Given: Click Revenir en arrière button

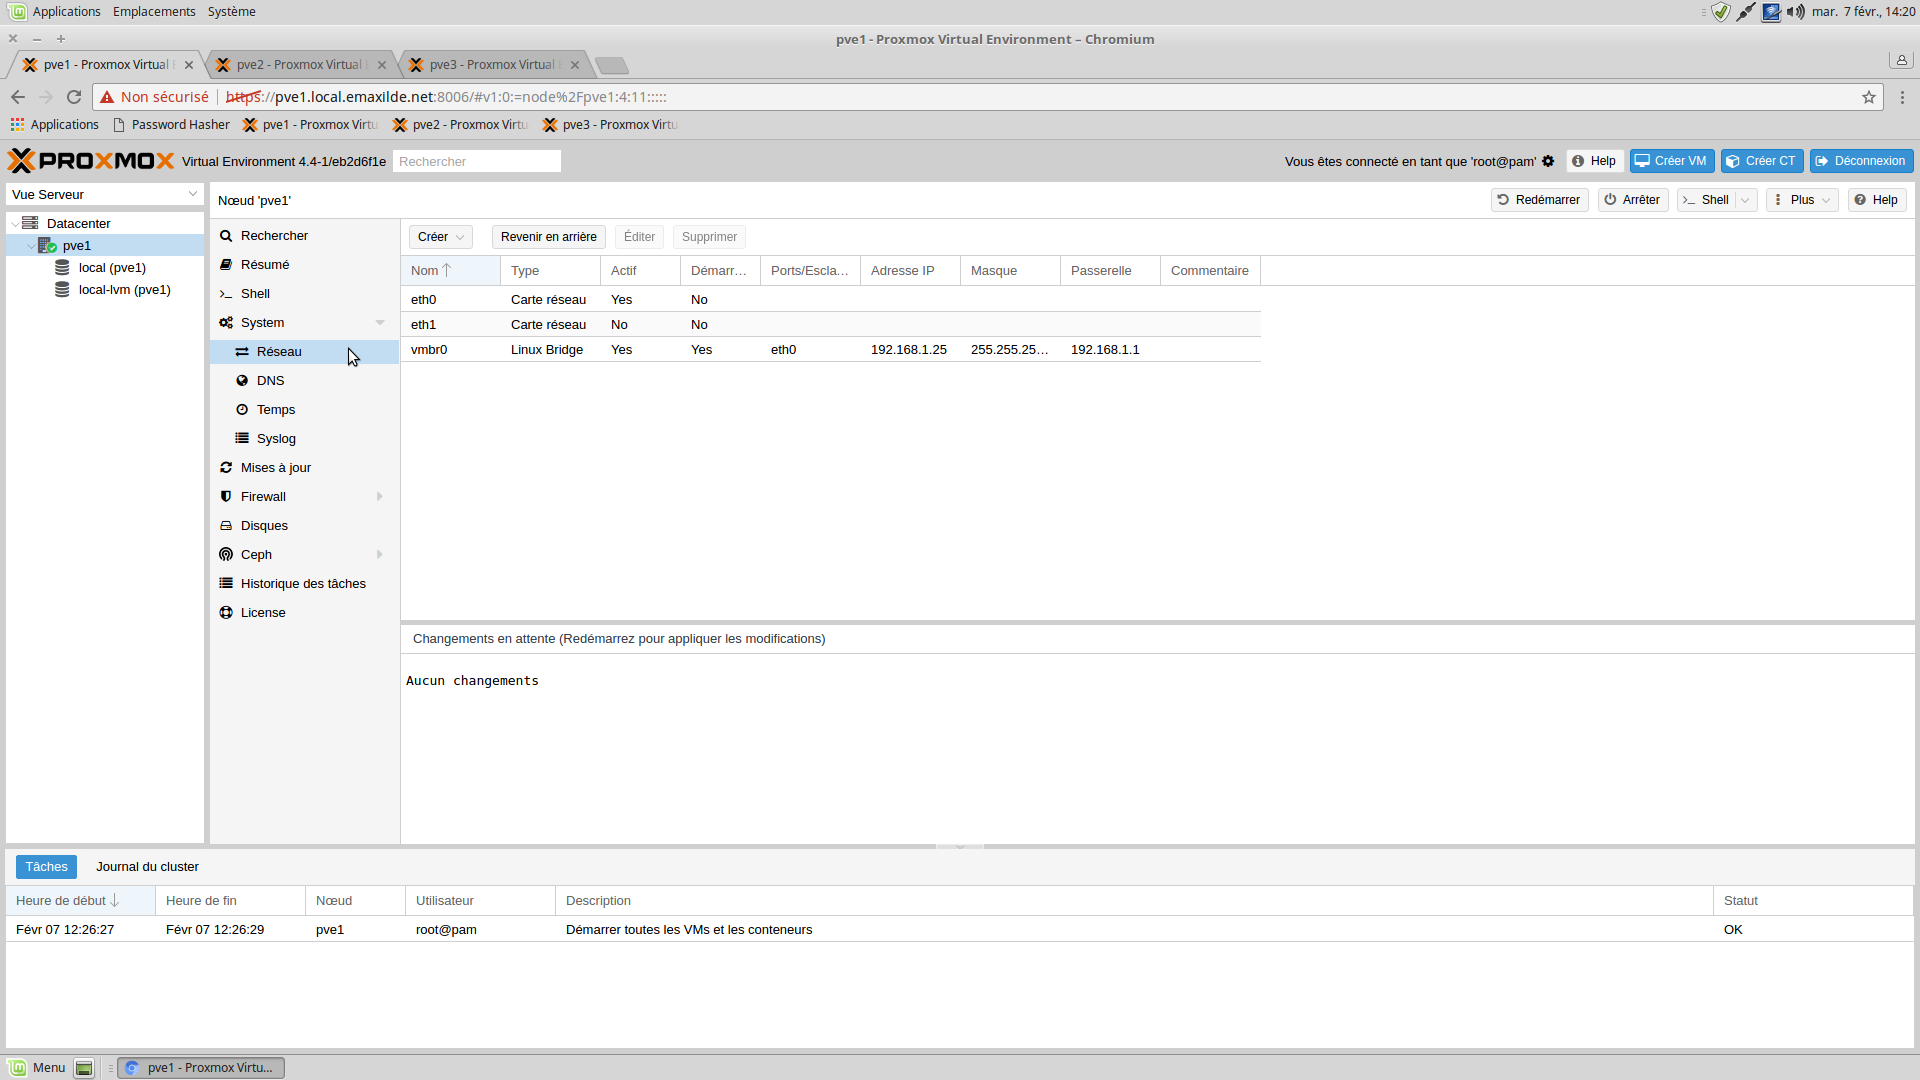Looking at the screenshot, I should [x=548, y=237].
